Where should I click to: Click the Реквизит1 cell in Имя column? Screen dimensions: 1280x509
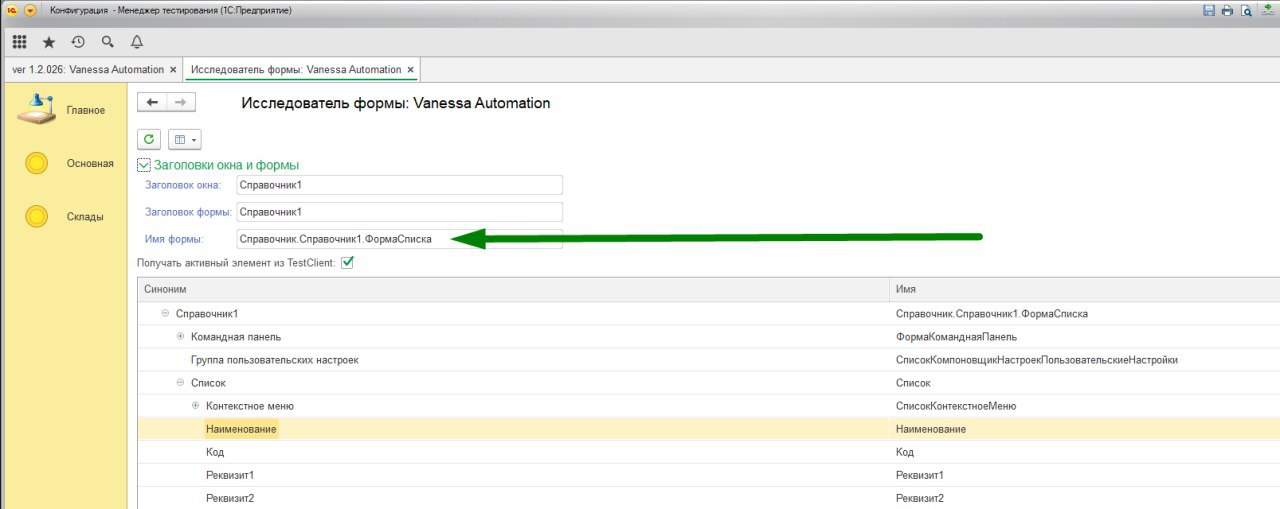click(x=1084, y=475)
